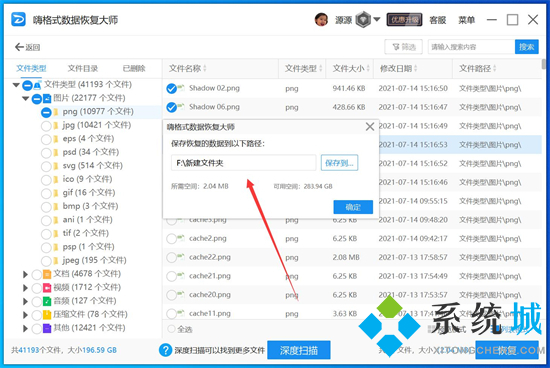This screenshot has width=550, height=368.
Task: Toggle checkbox for png folder
Action: pyautogui.click(x=46, y=113)
